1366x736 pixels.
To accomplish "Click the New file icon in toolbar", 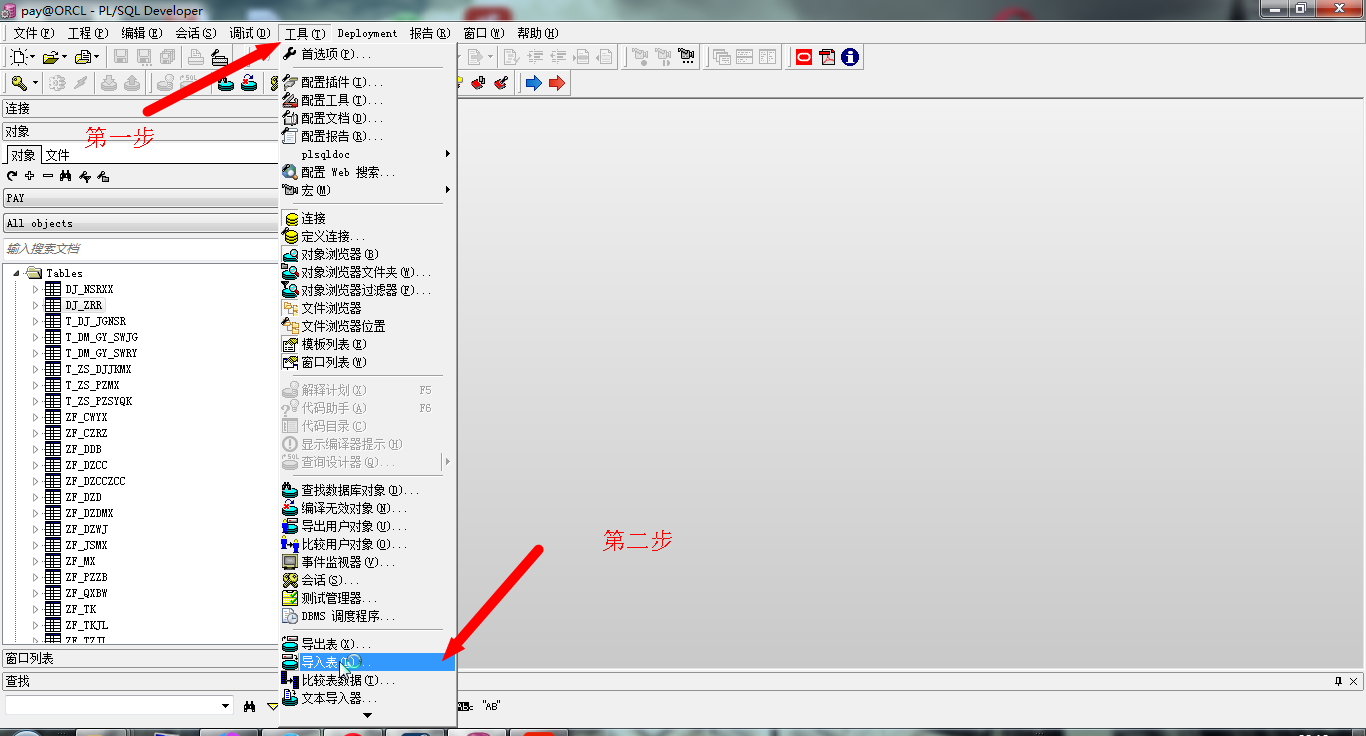I will (19, 57).
